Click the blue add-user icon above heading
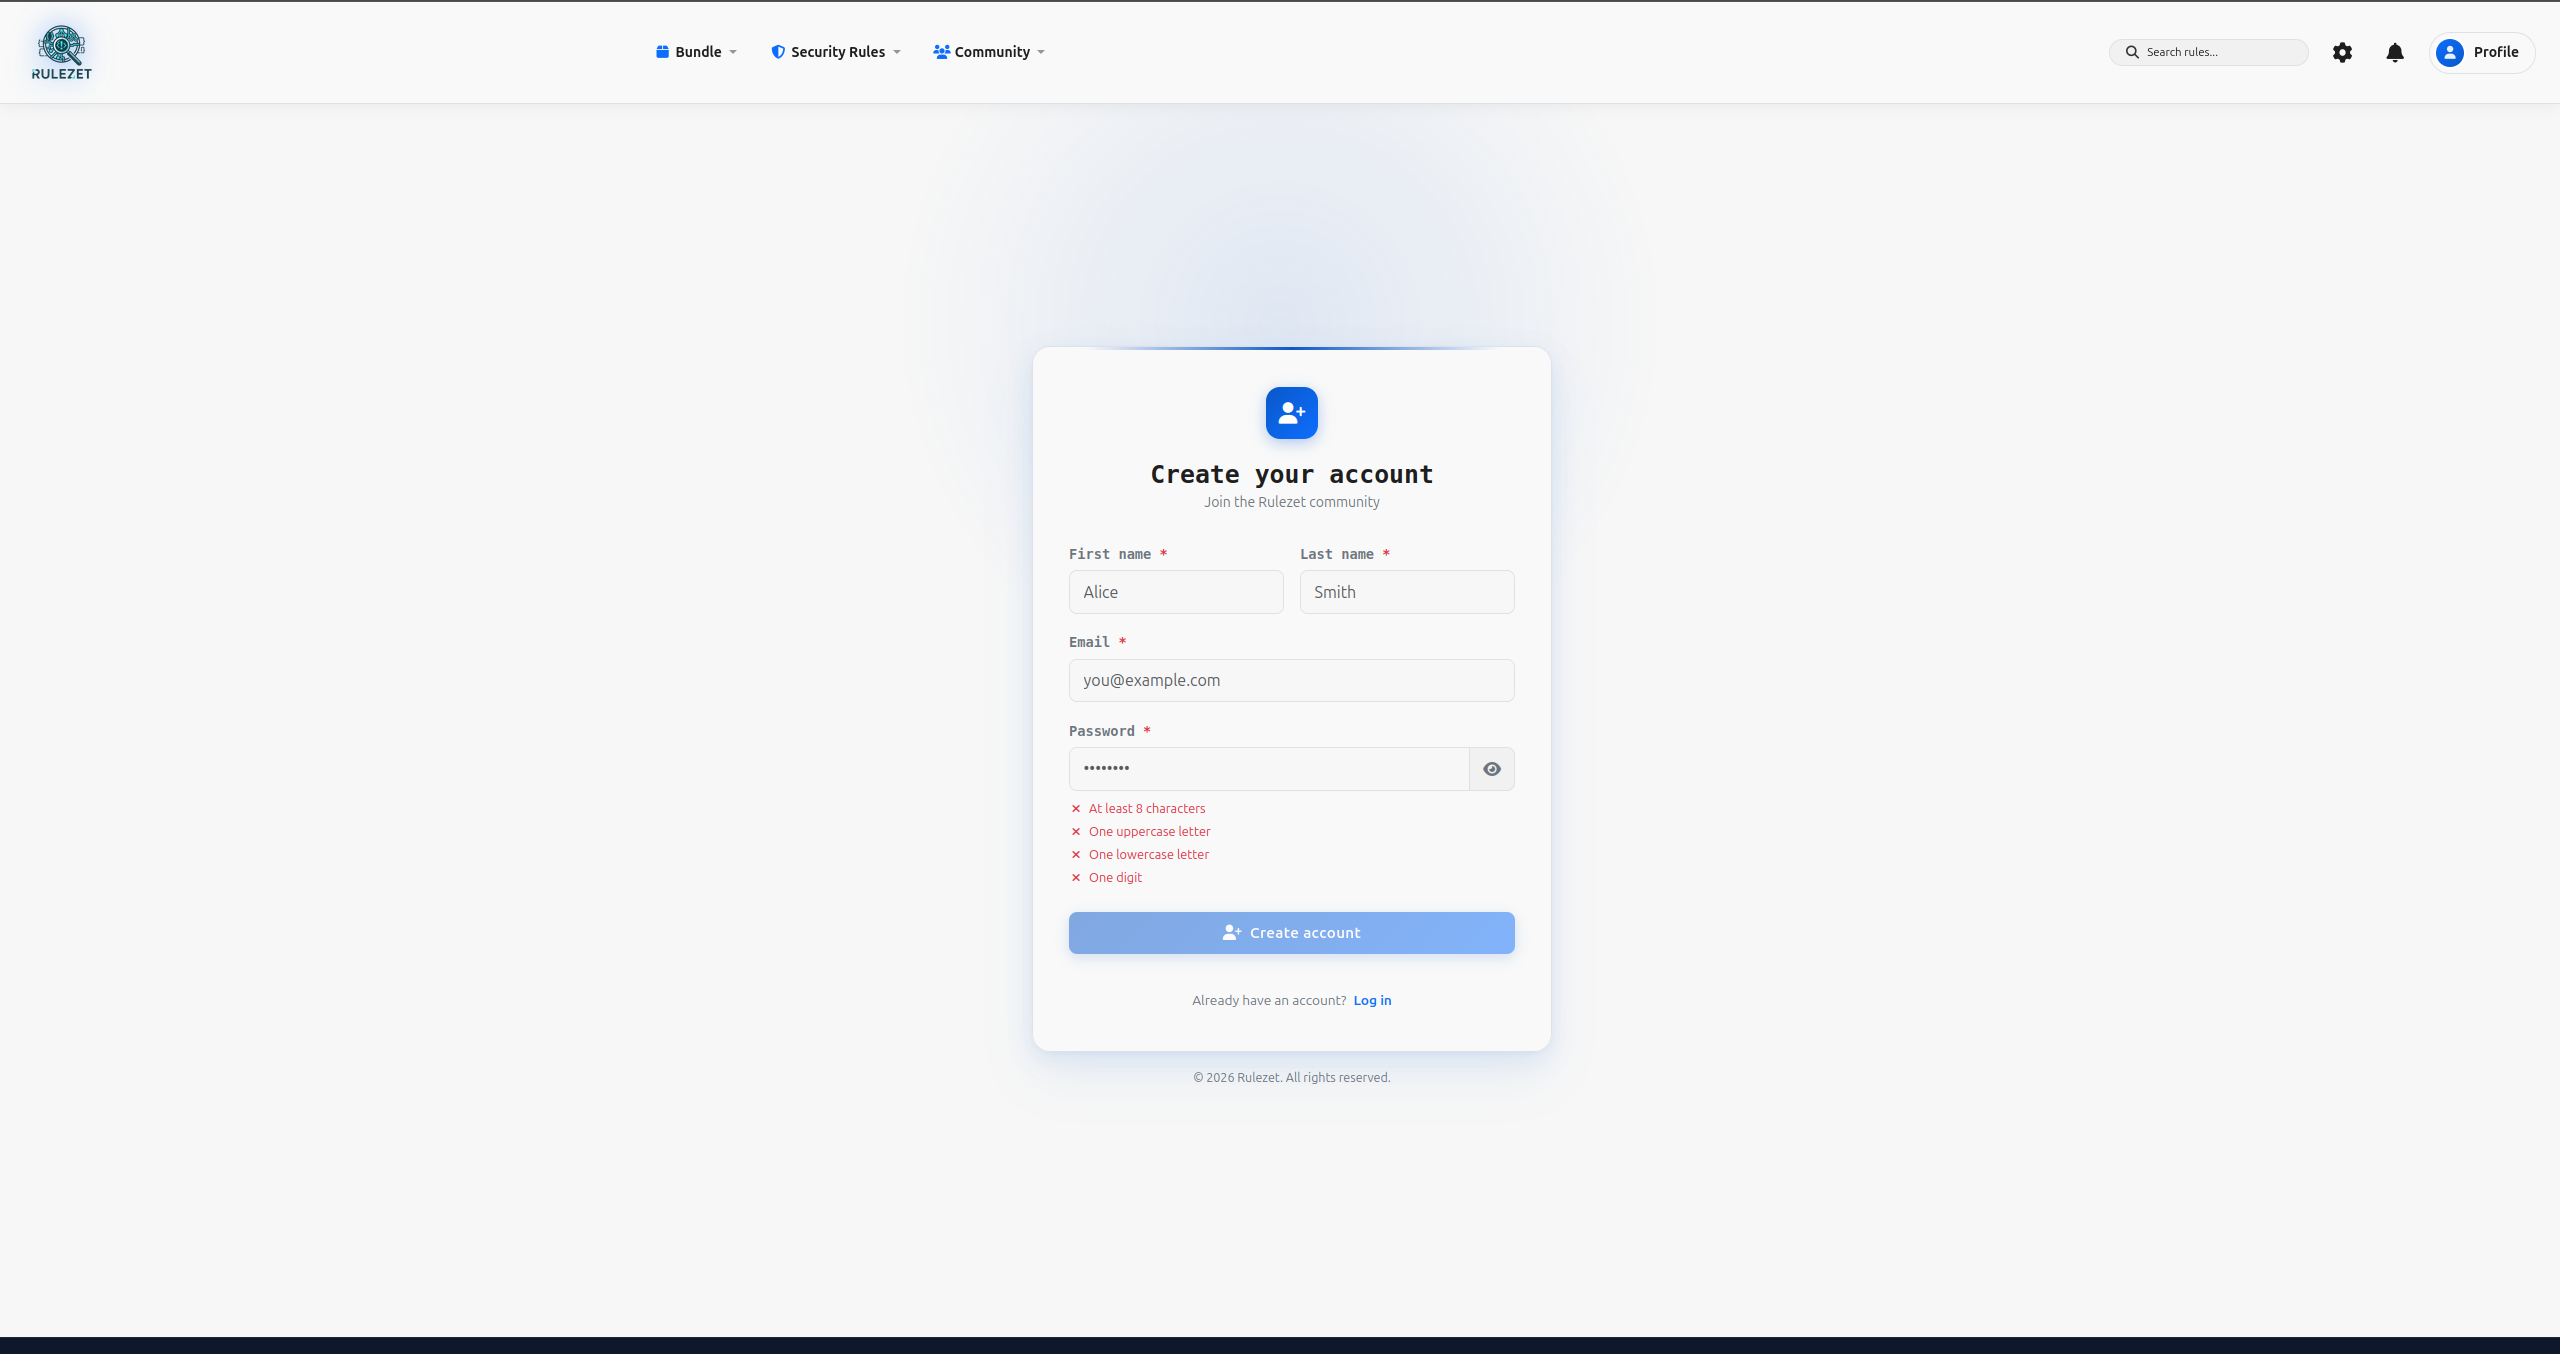The width and height of the screenshot is (2560, 1354). click(x=1292, y=413)
